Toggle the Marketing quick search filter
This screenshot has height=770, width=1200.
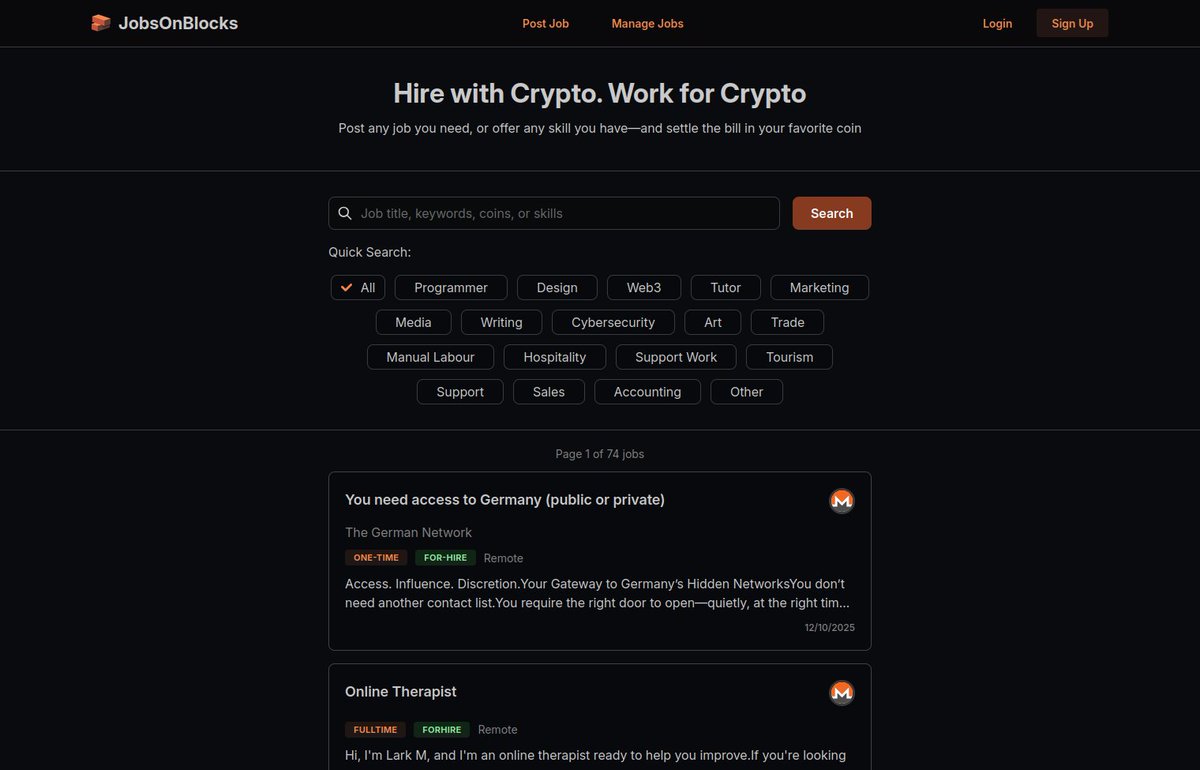coord(820,287)
